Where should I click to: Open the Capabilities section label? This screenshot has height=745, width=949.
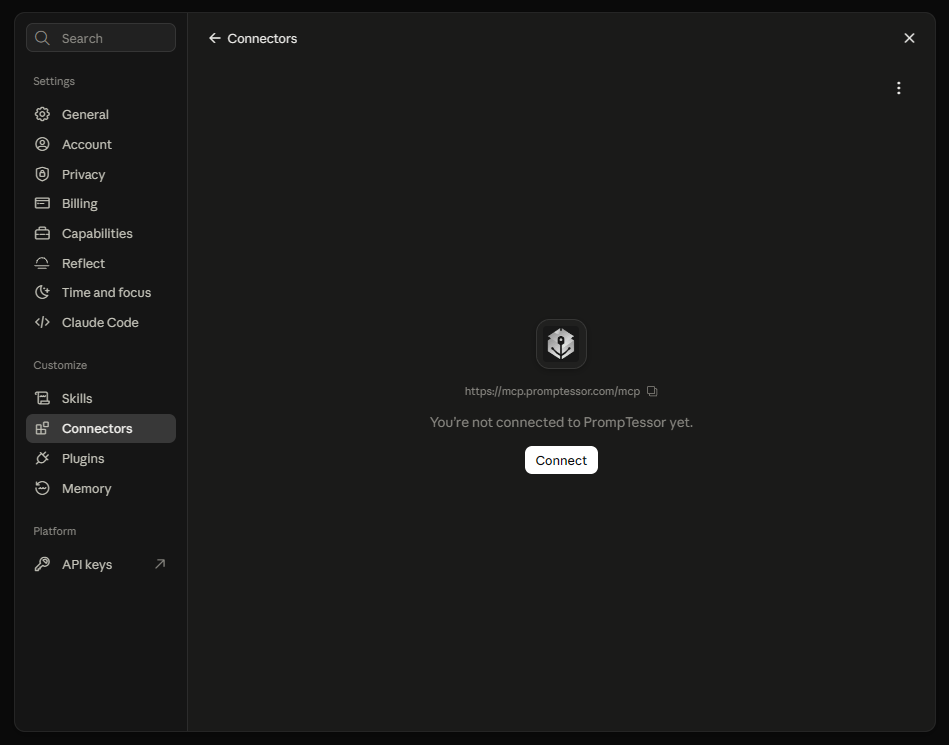point(97,234)
